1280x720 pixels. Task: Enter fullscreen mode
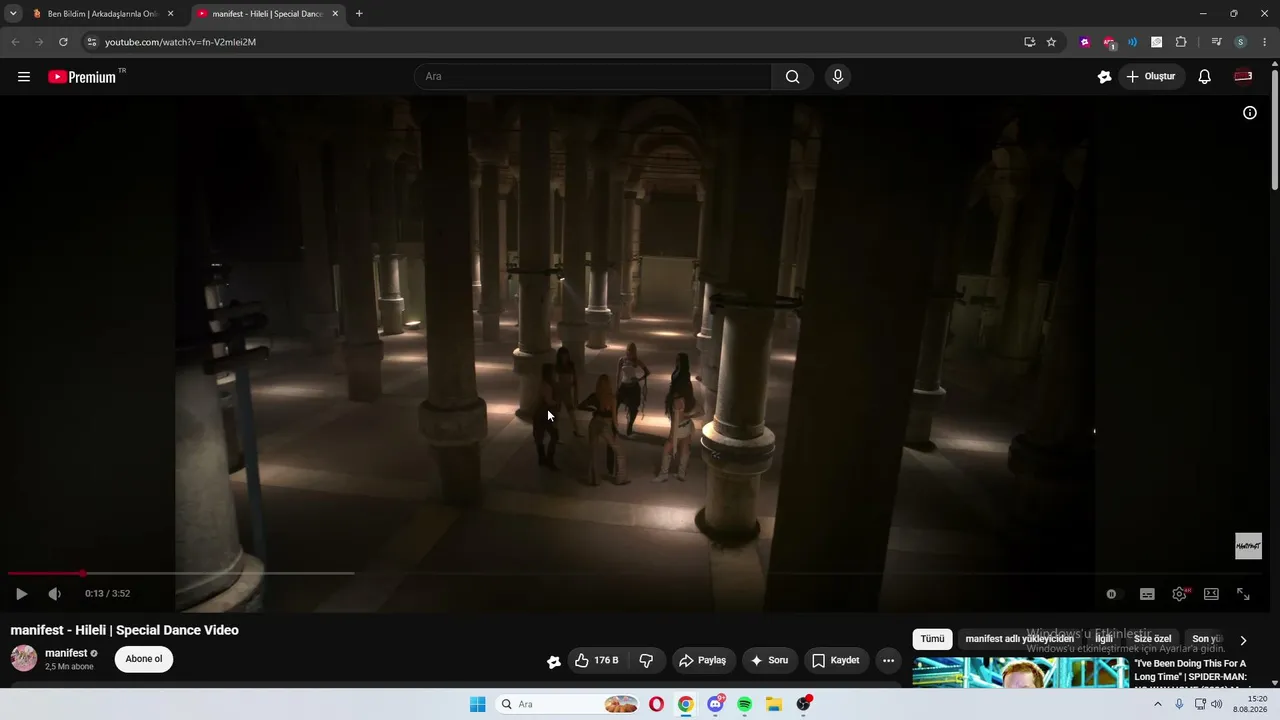click(x=1243, y=594)
